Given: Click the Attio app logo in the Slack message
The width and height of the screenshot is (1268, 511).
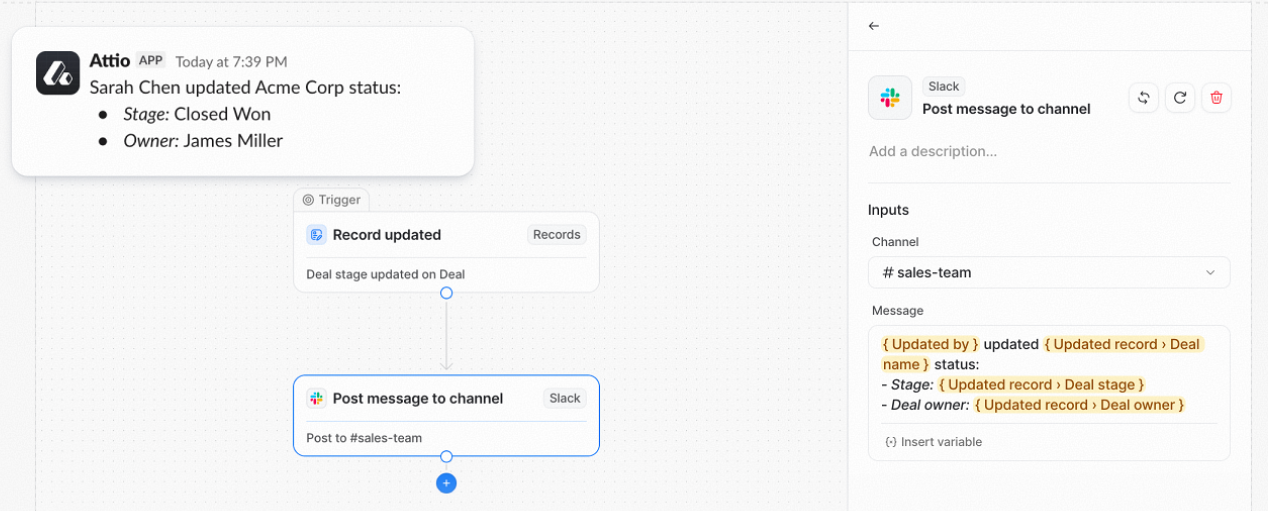Looking at the screenshot, I should point(58,73).
